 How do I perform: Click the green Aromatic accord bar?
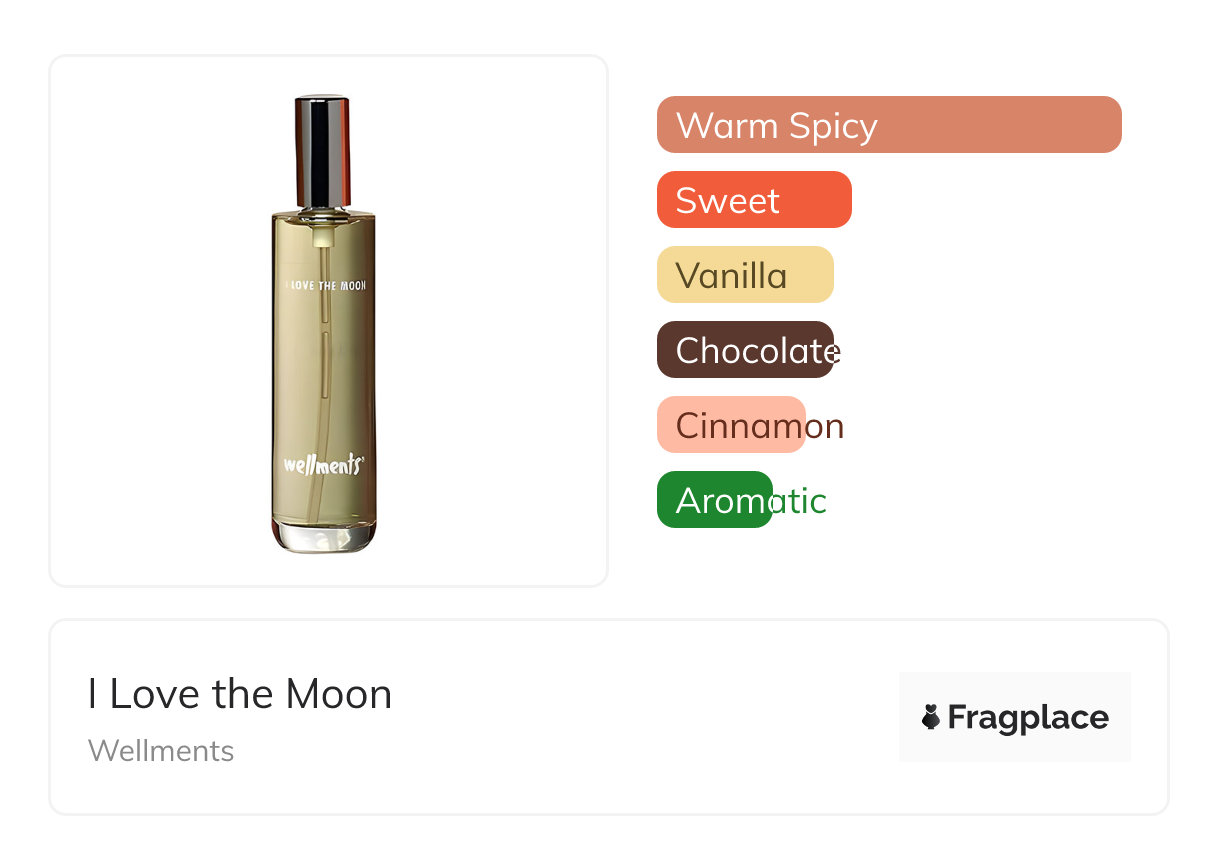[x=714, y=500]
